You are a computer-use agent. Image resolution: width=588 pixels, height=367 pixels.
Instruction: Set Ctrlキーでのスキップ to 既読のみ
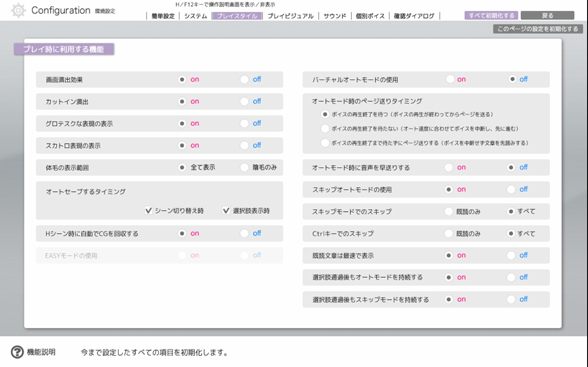[x=449, y=234]
